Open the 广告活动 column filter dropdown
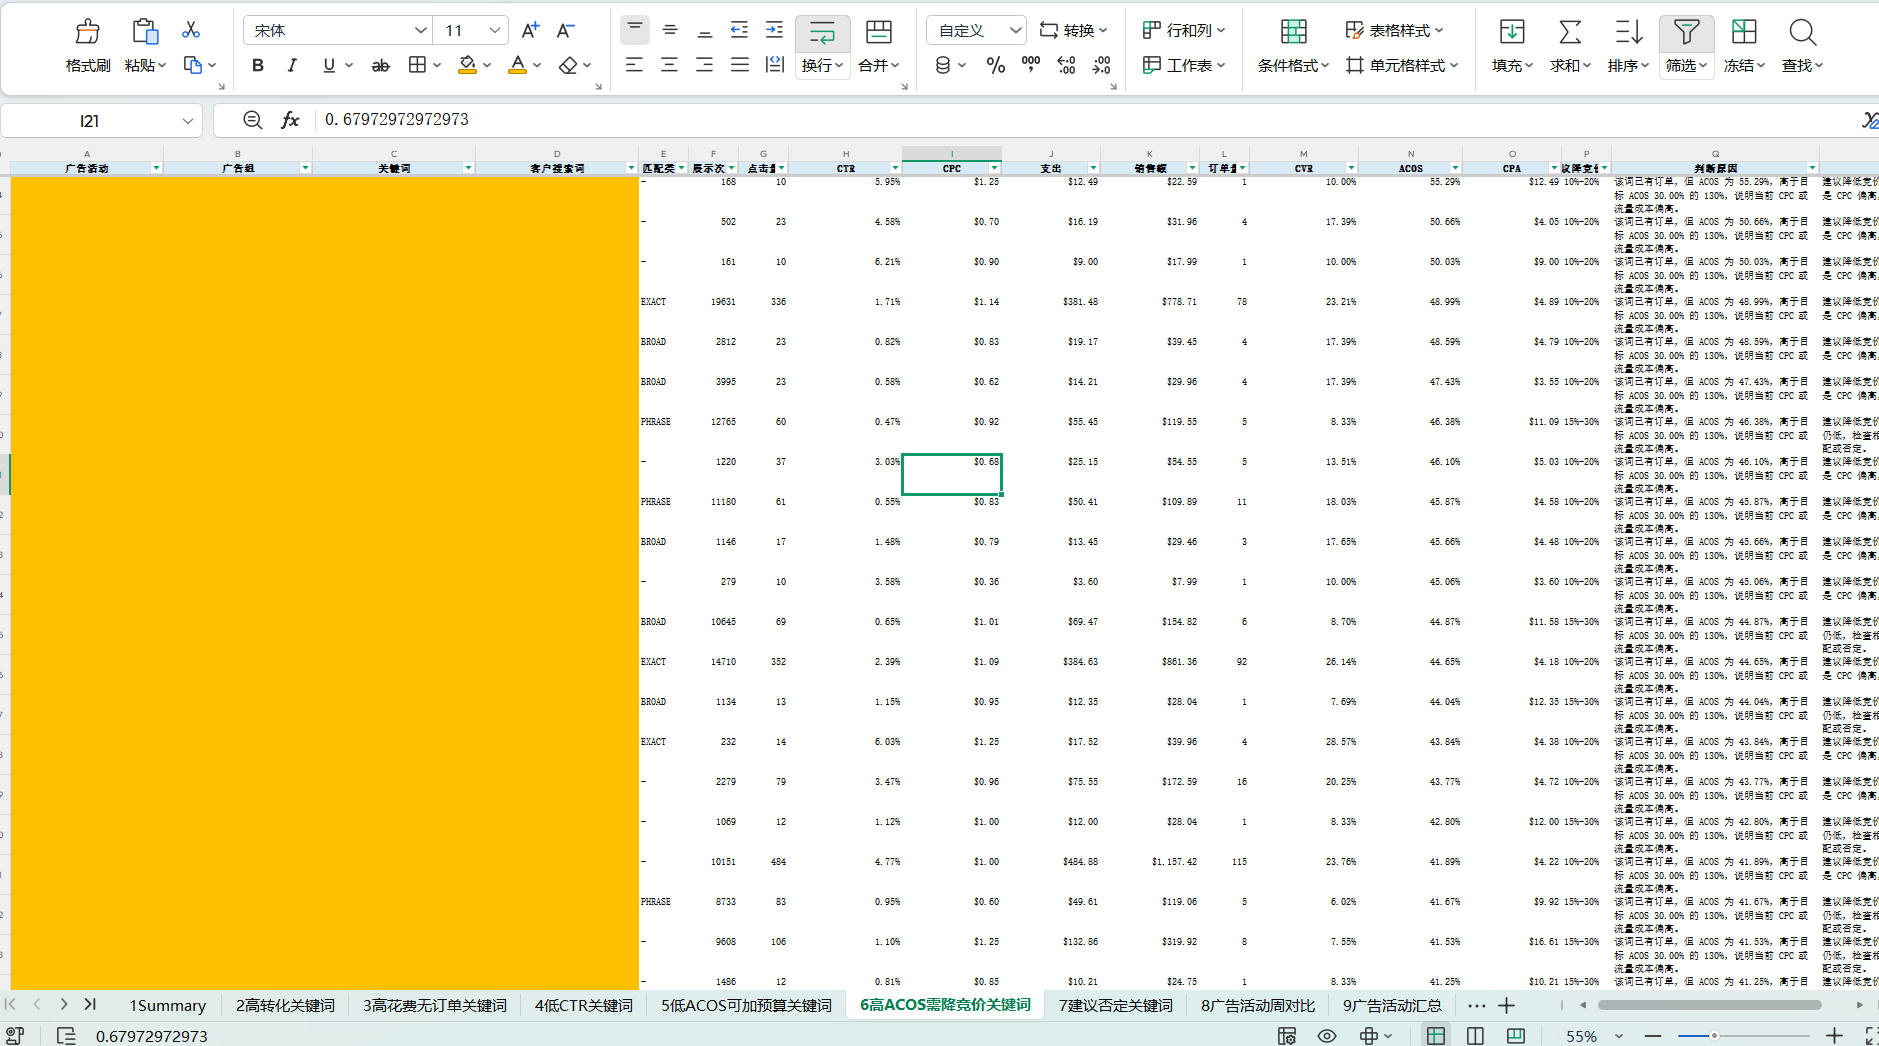Viewport: 1879px width, 1046px height. point(156,168)
